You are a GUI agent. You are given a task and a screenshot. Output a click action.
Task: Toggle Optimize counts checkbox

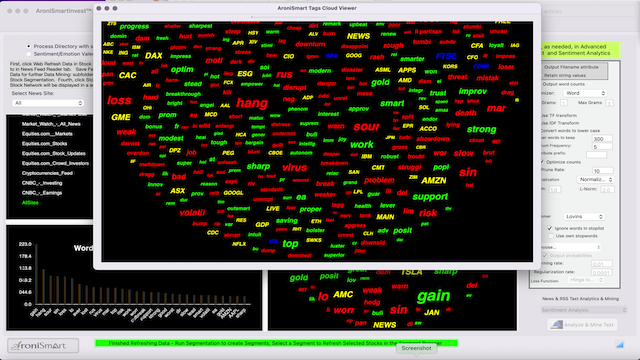[543, 162]
